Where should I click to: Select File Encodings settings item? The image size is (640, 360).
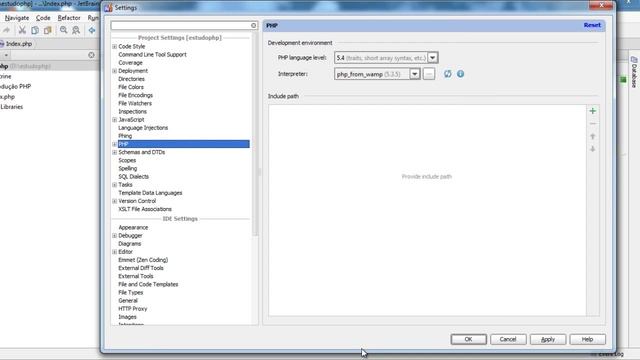point(135,96)
